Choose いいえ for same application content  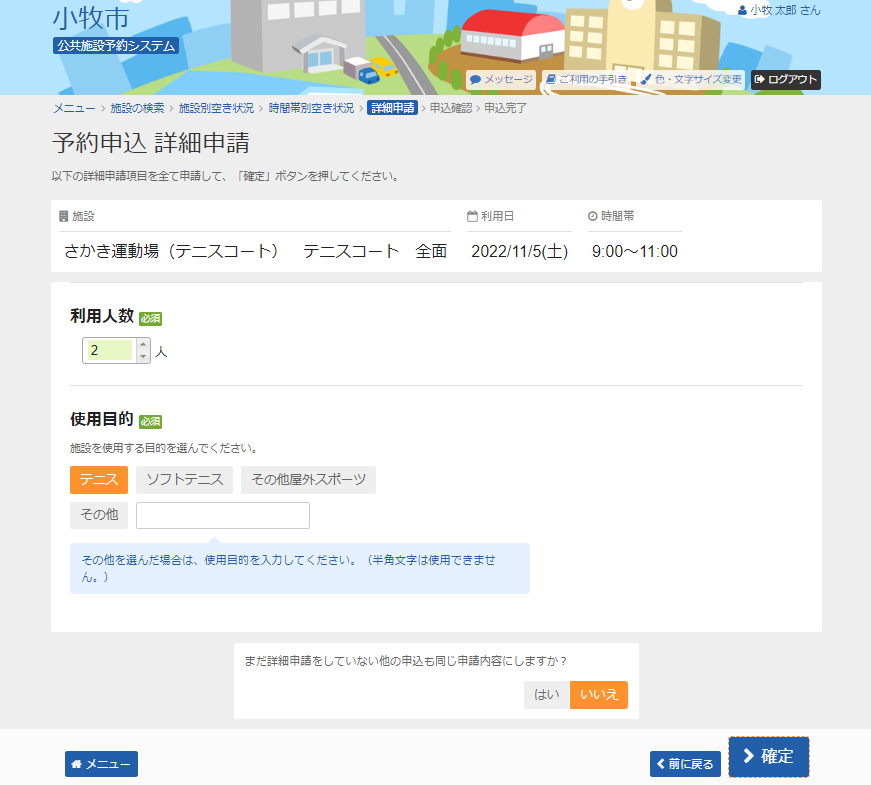click(599, 695)
